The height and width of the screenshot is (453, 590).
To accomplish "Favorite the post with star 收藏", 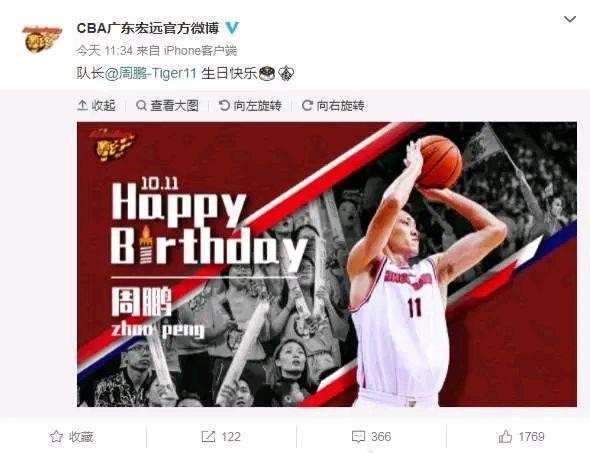I will (71, 437).
